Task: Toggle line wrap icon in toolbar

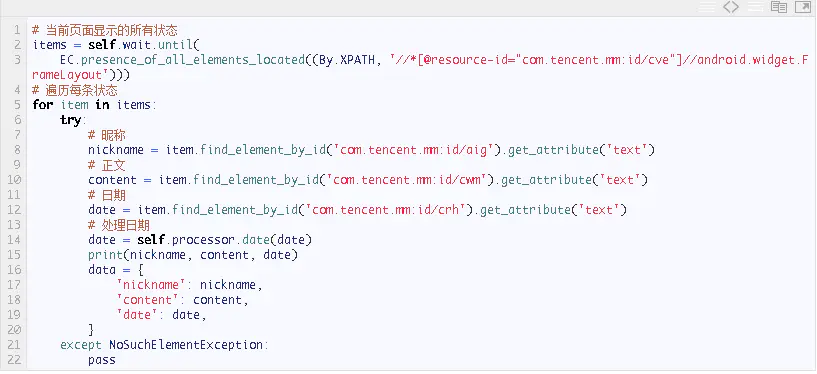Action: click(x=756, y=7)
